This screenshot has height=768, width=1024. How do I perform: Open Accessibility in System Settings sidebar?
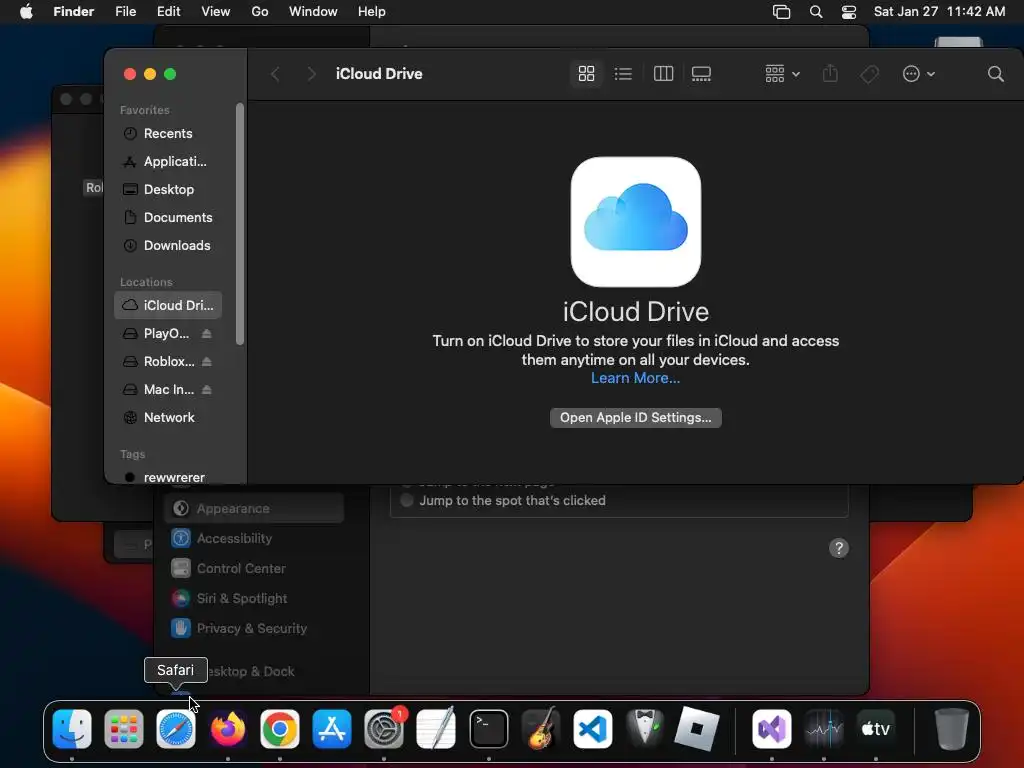(x=254, y=538)
